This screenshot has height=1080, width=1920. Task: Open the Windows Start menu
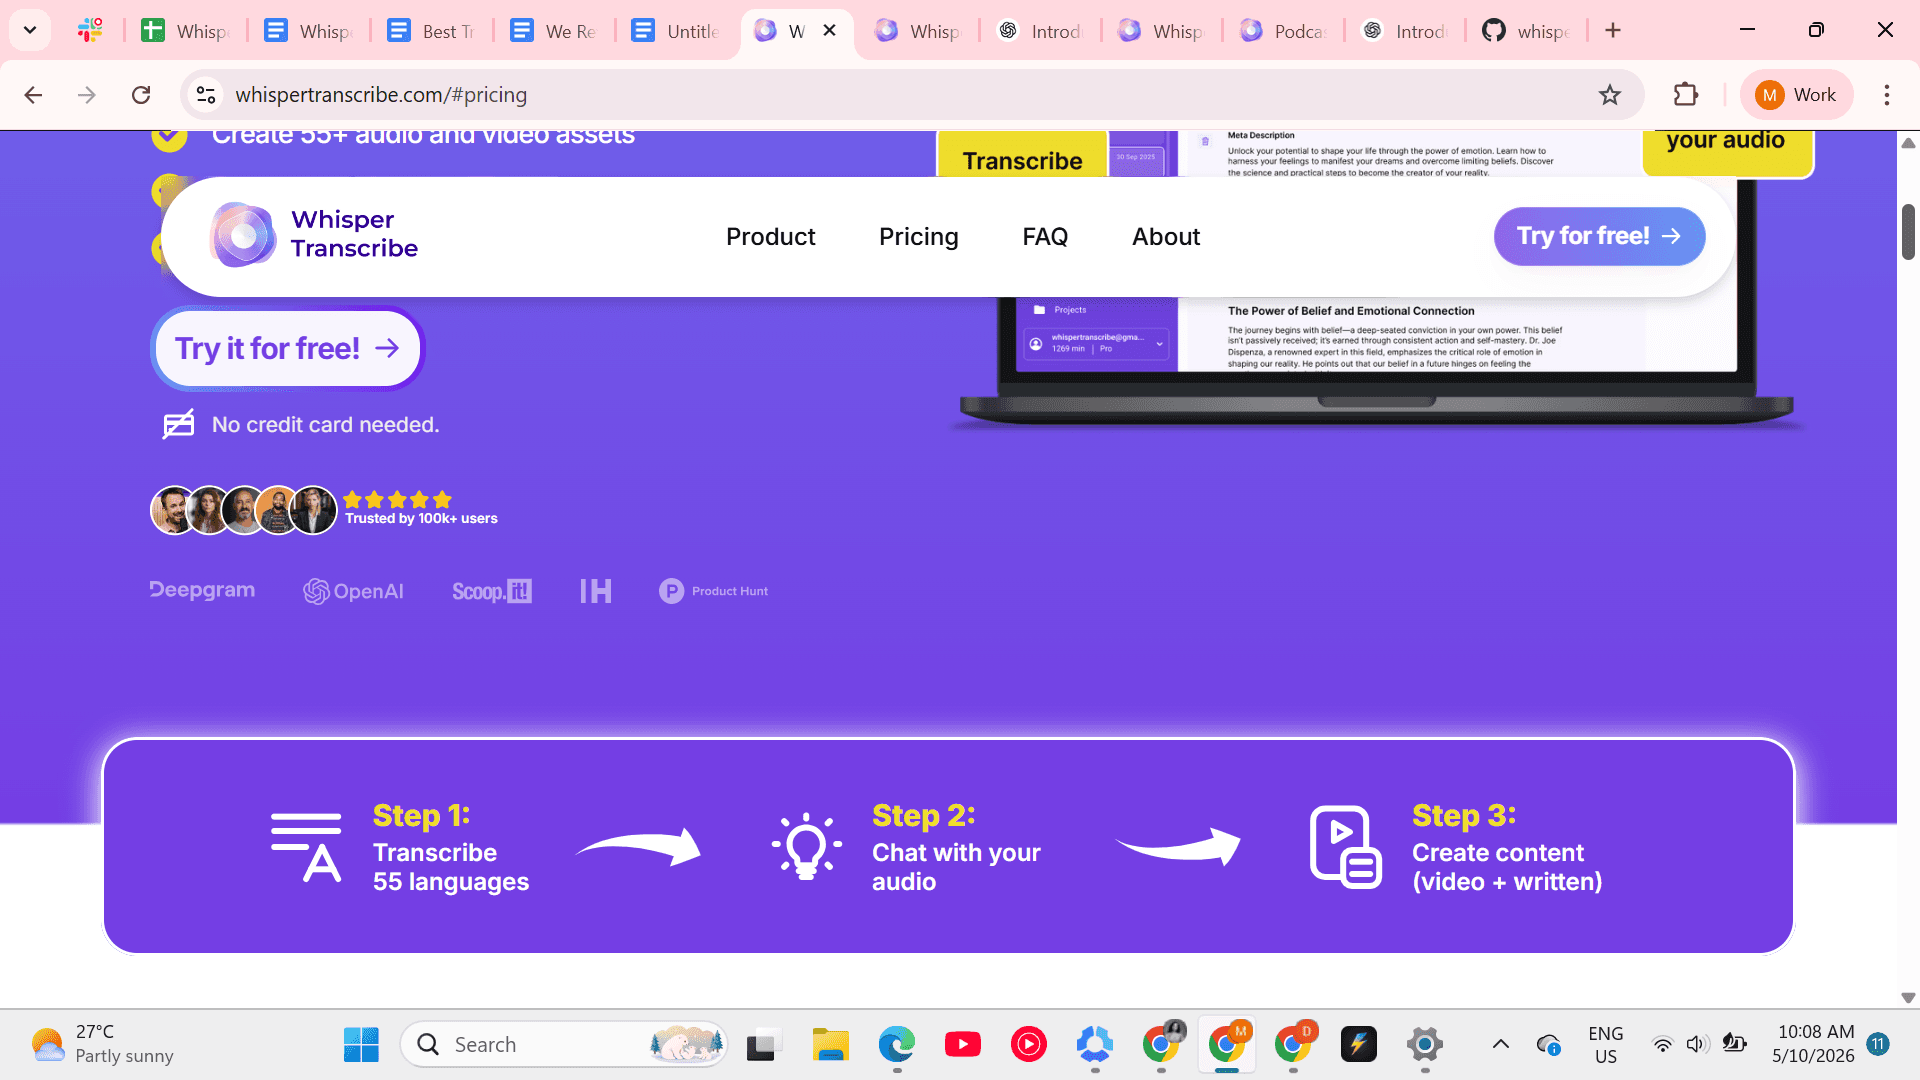[x=361, y=1045]
